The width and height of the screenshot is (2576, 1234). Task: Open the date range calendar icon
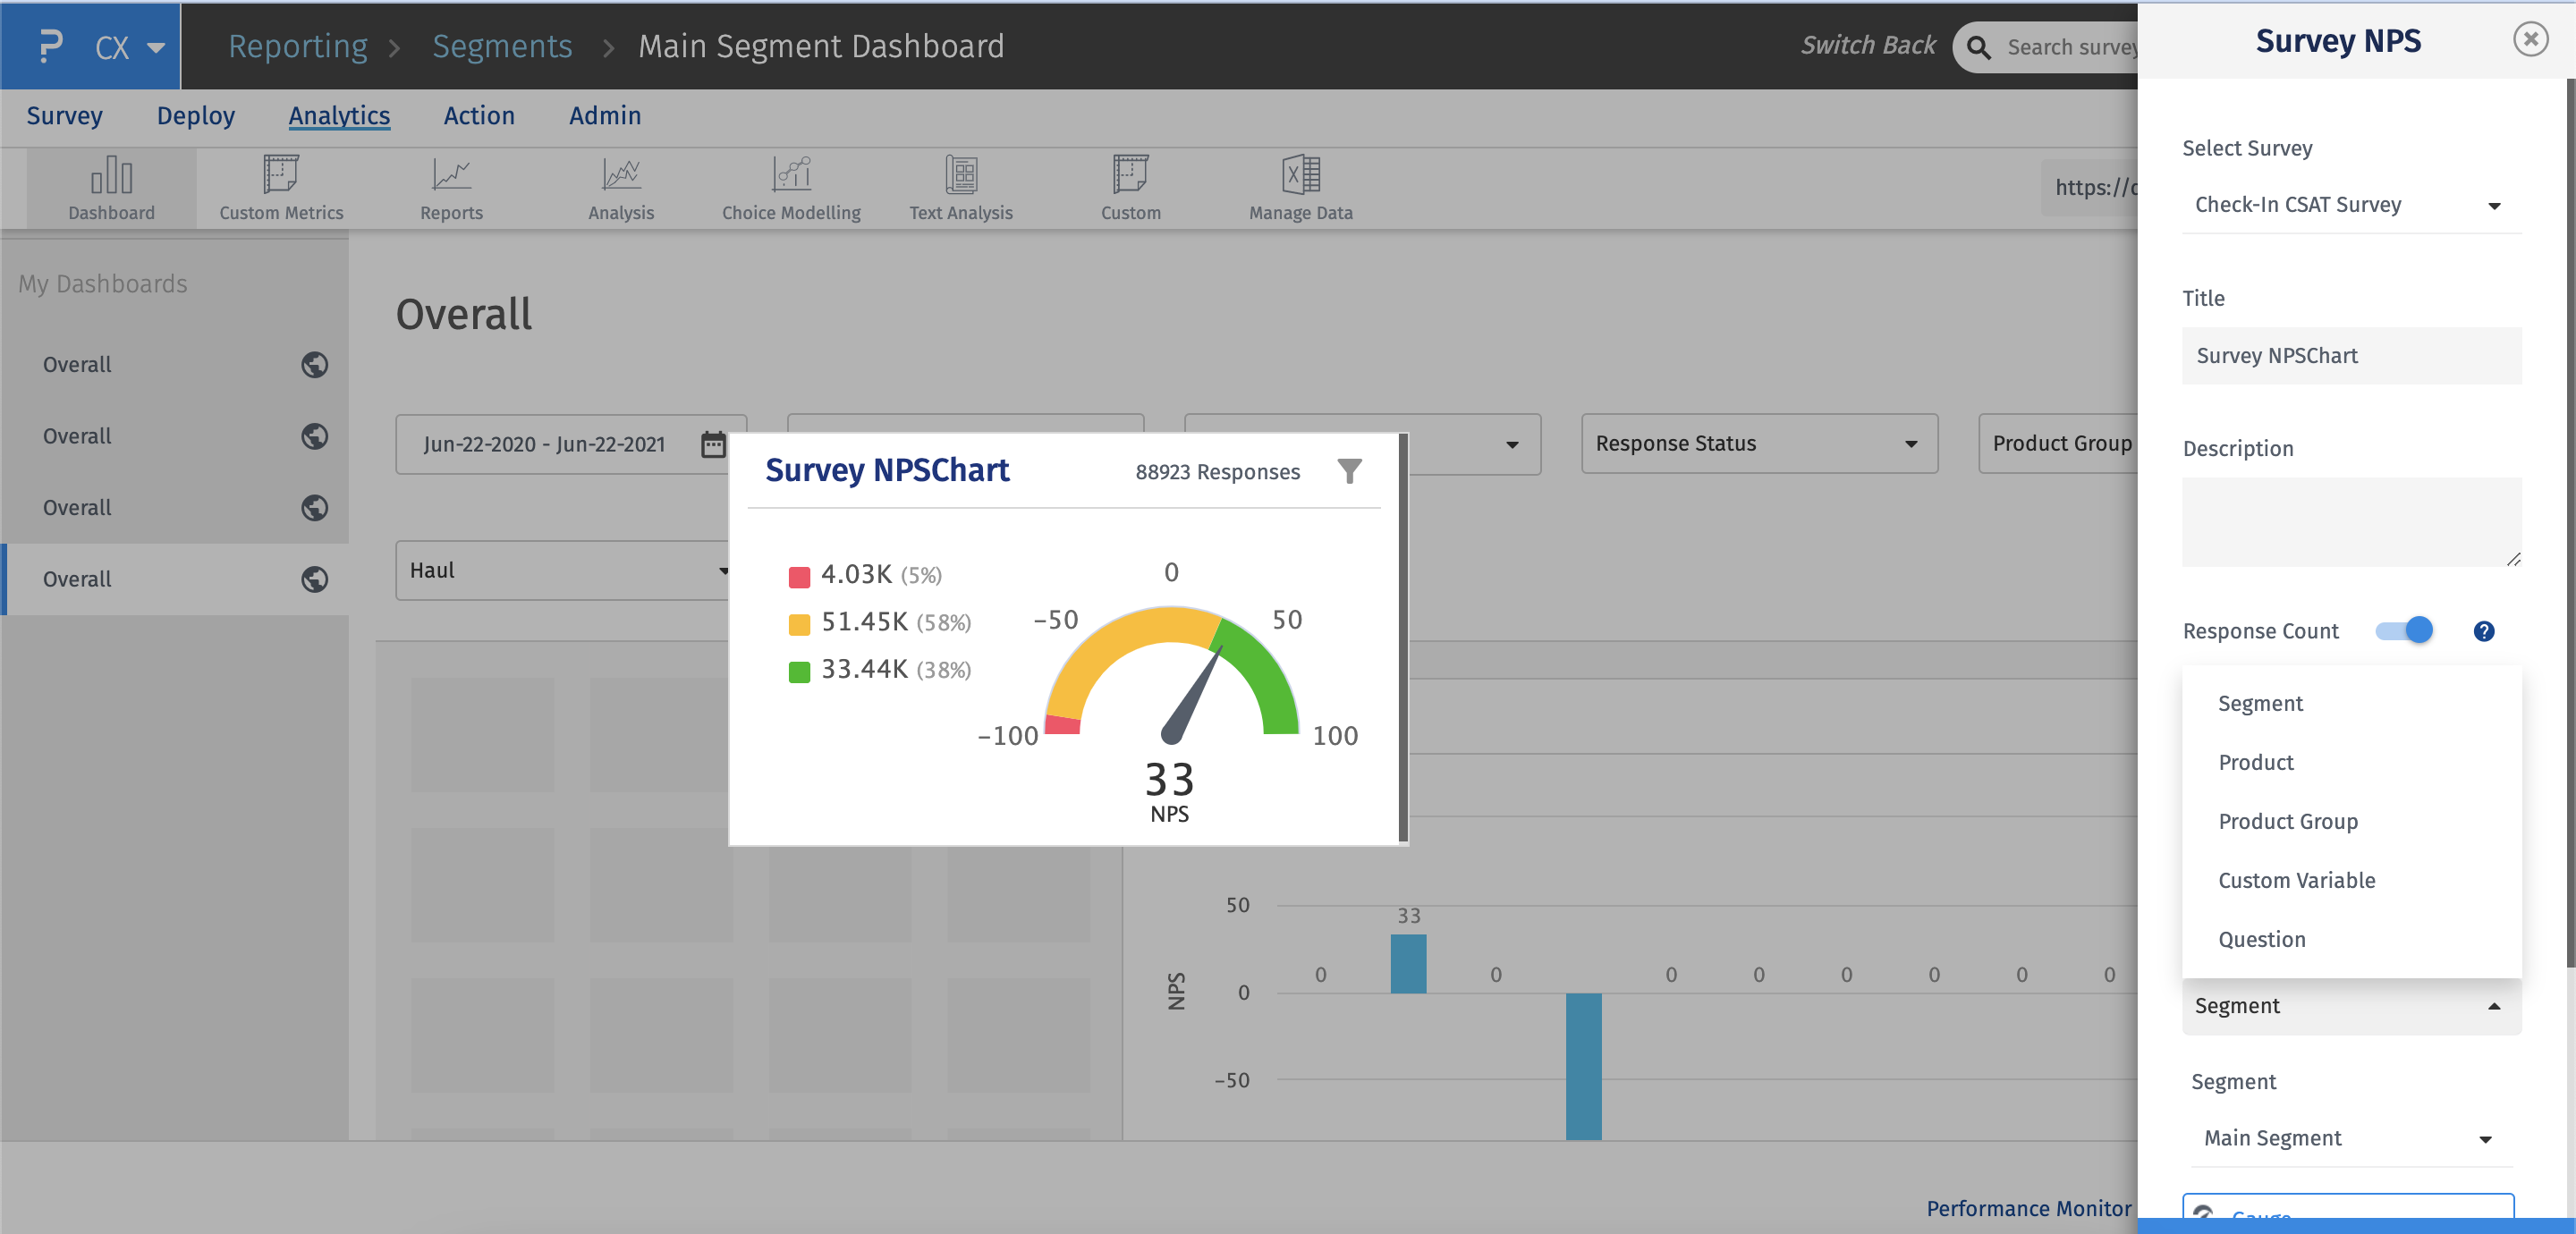pos(712,444)
